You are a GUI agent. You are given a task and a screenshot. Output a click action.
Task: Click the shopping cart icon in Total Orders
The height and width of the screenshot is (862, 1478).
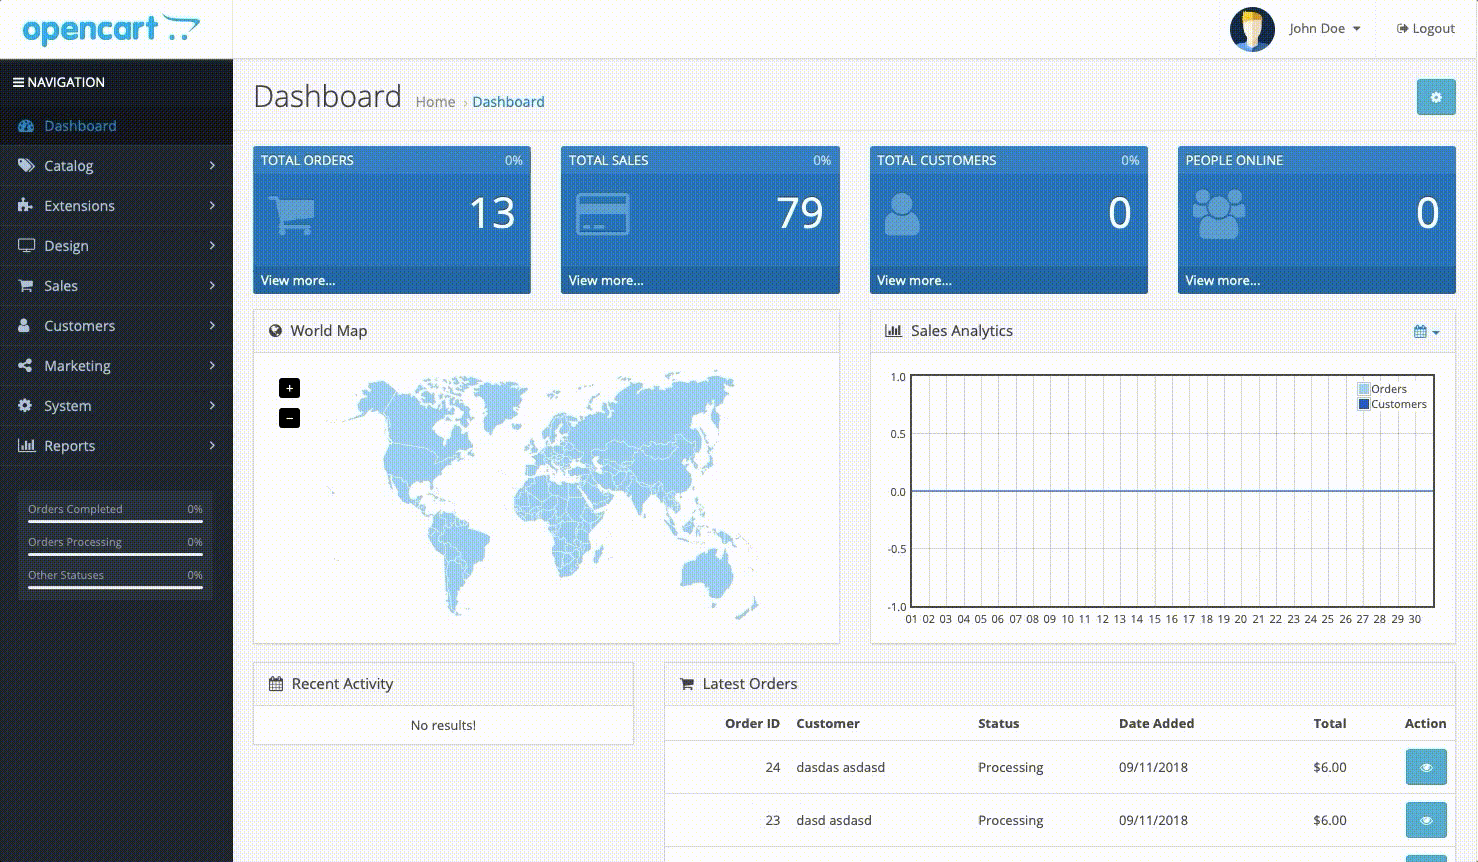click(x=292, y=214)
